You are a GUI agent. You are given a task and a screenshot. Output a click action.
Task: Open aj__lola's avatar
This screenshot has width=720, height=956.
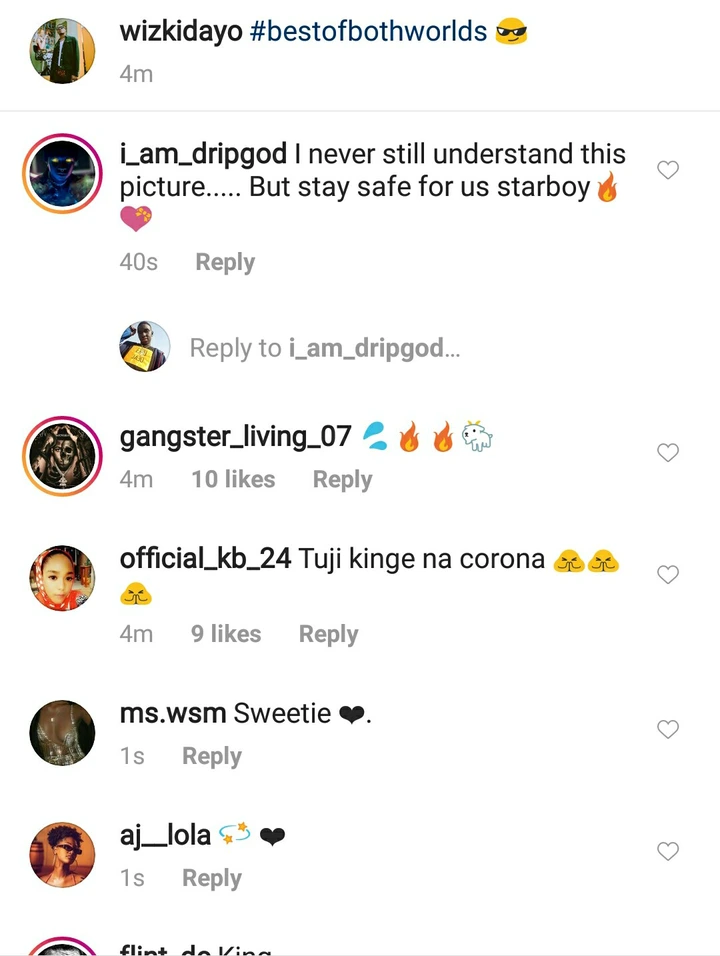pyautogui.click(x=62, y=855)
